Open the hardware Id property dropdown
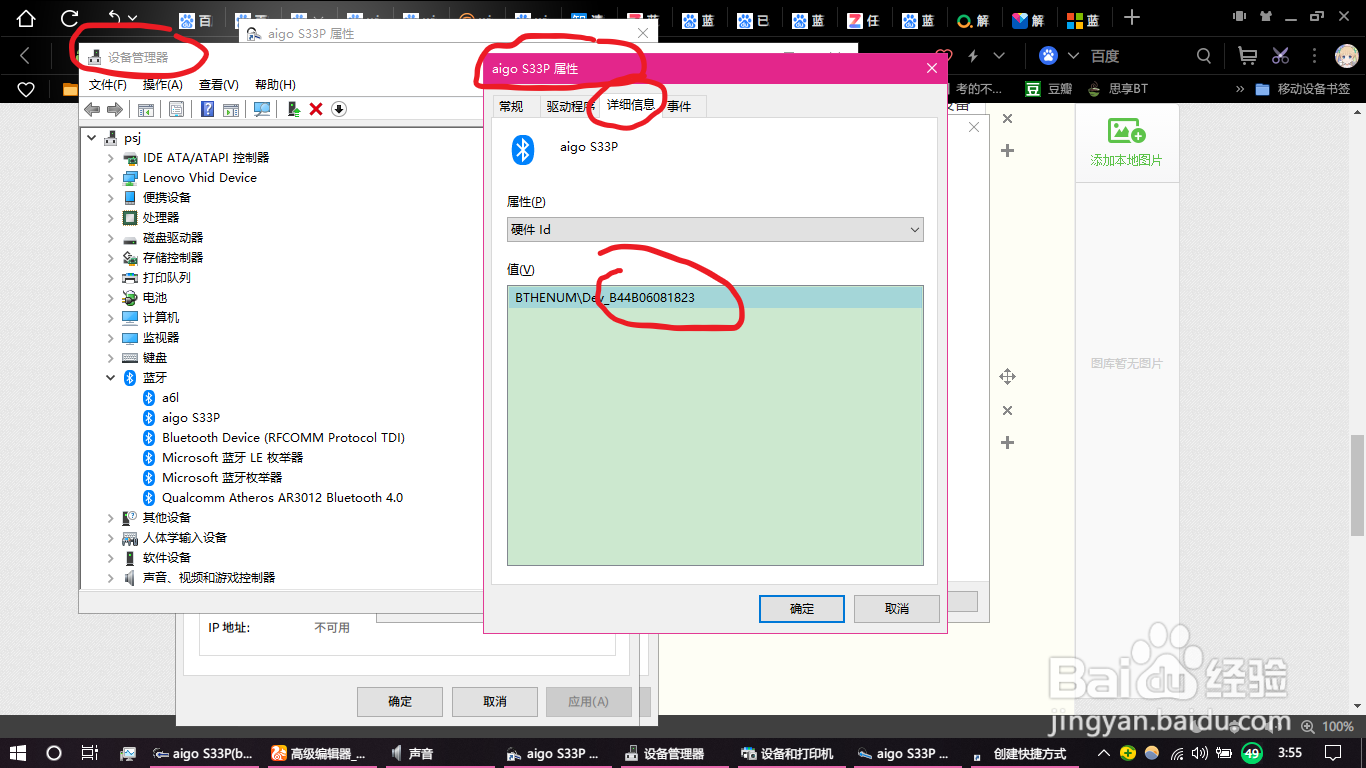Screen dimensions: 1366x768 coord(715,230)
